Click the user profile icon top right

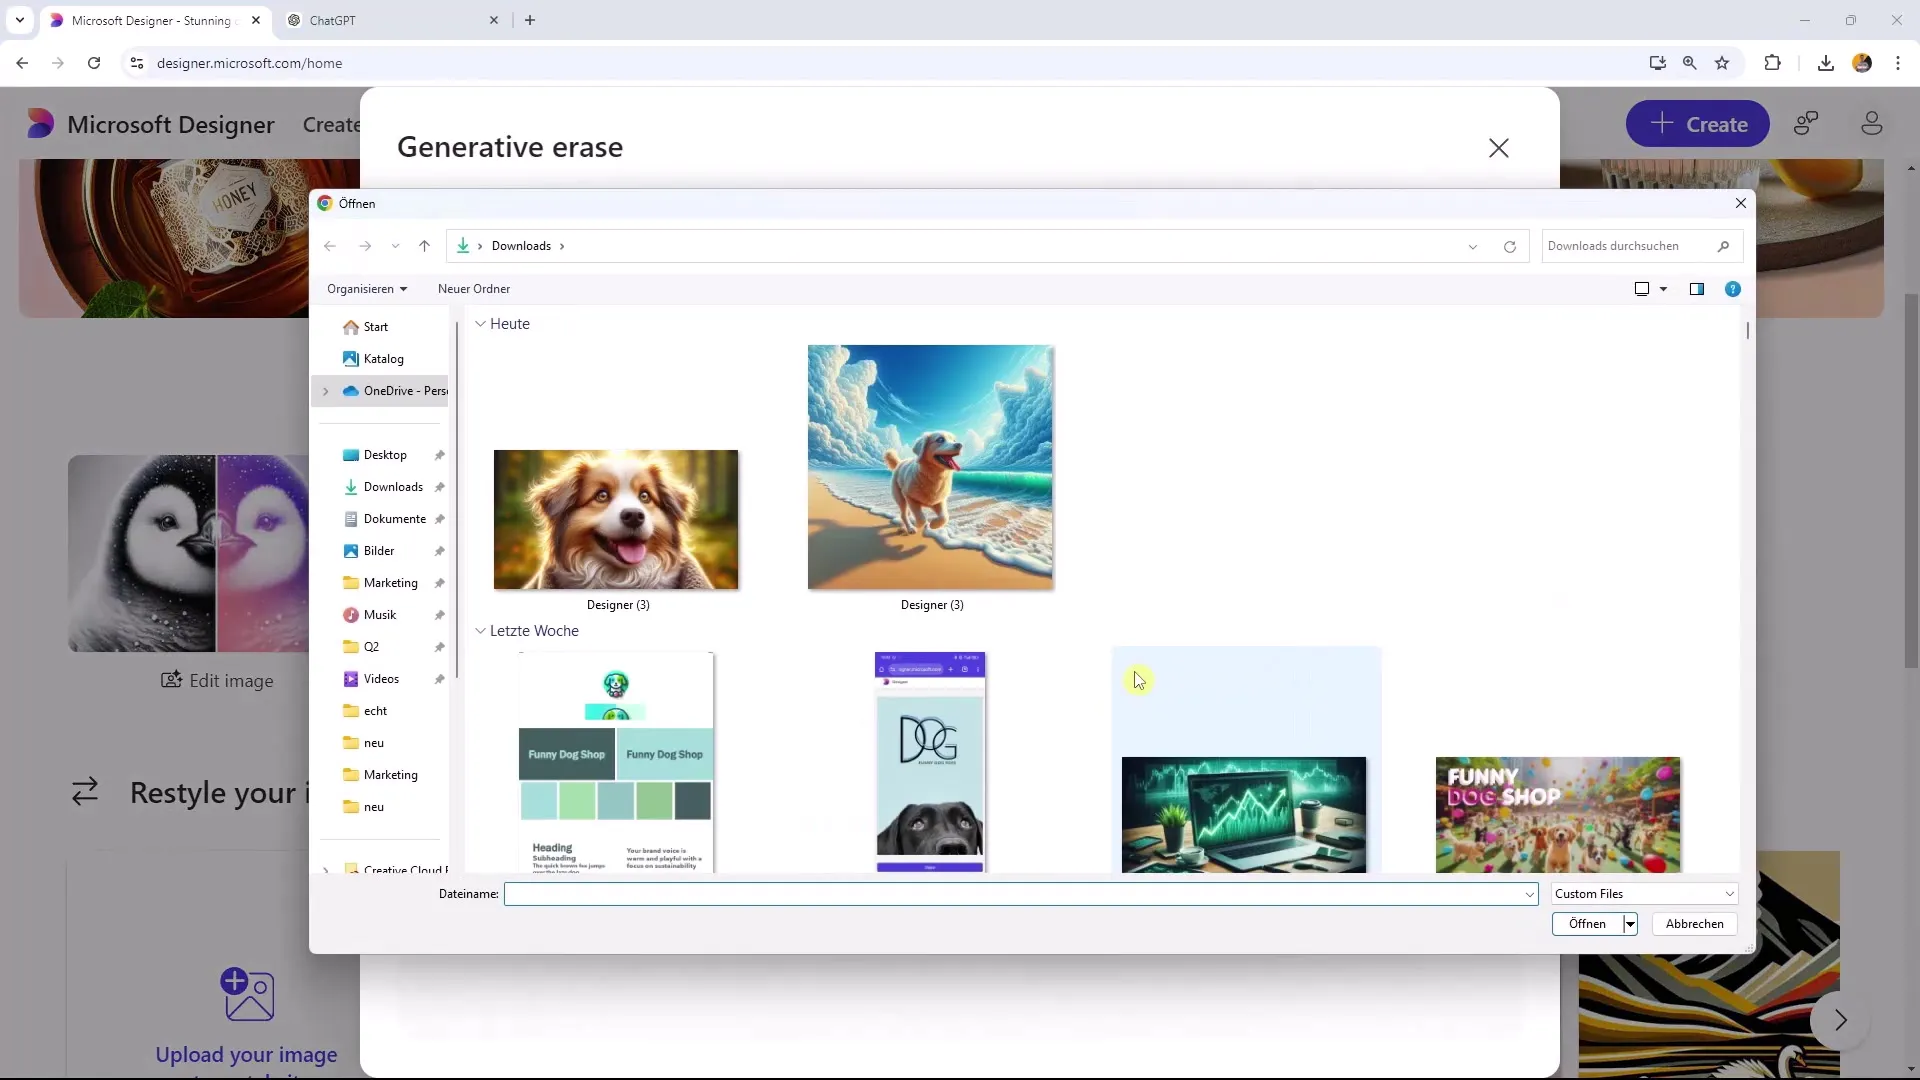[x=1873, y=124]
